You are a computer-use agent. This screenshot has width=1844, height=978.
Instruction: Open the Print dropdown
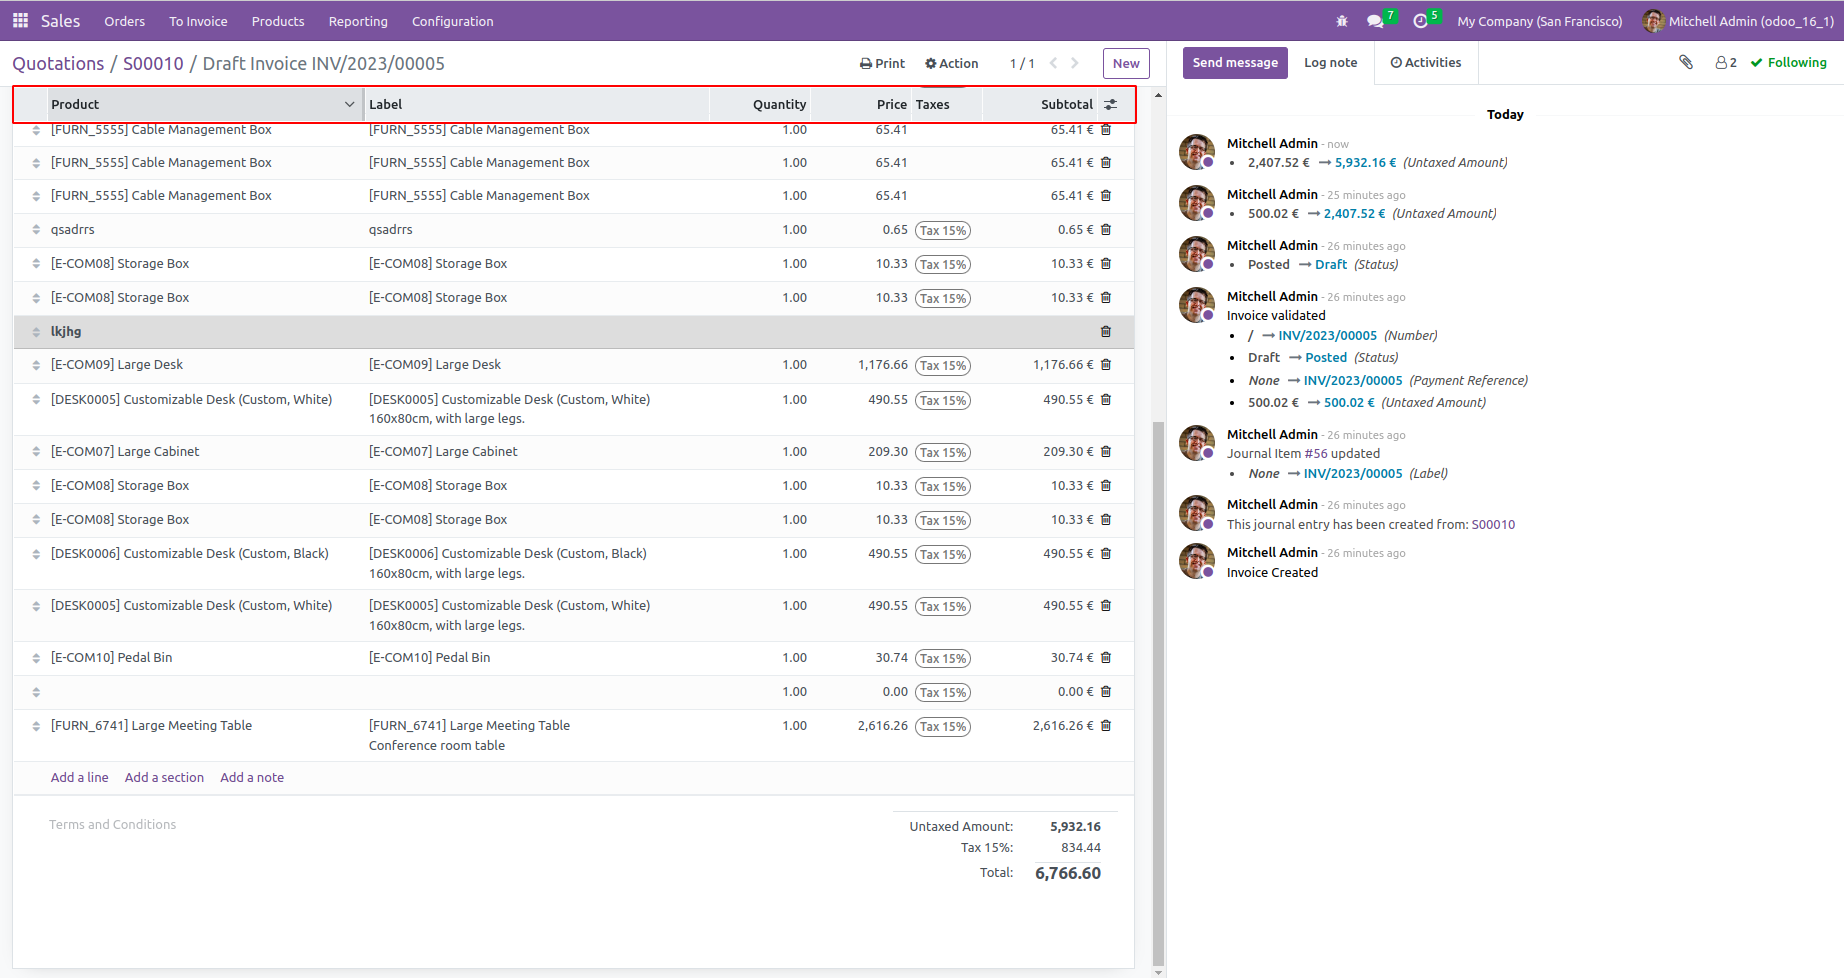(882, 63)
